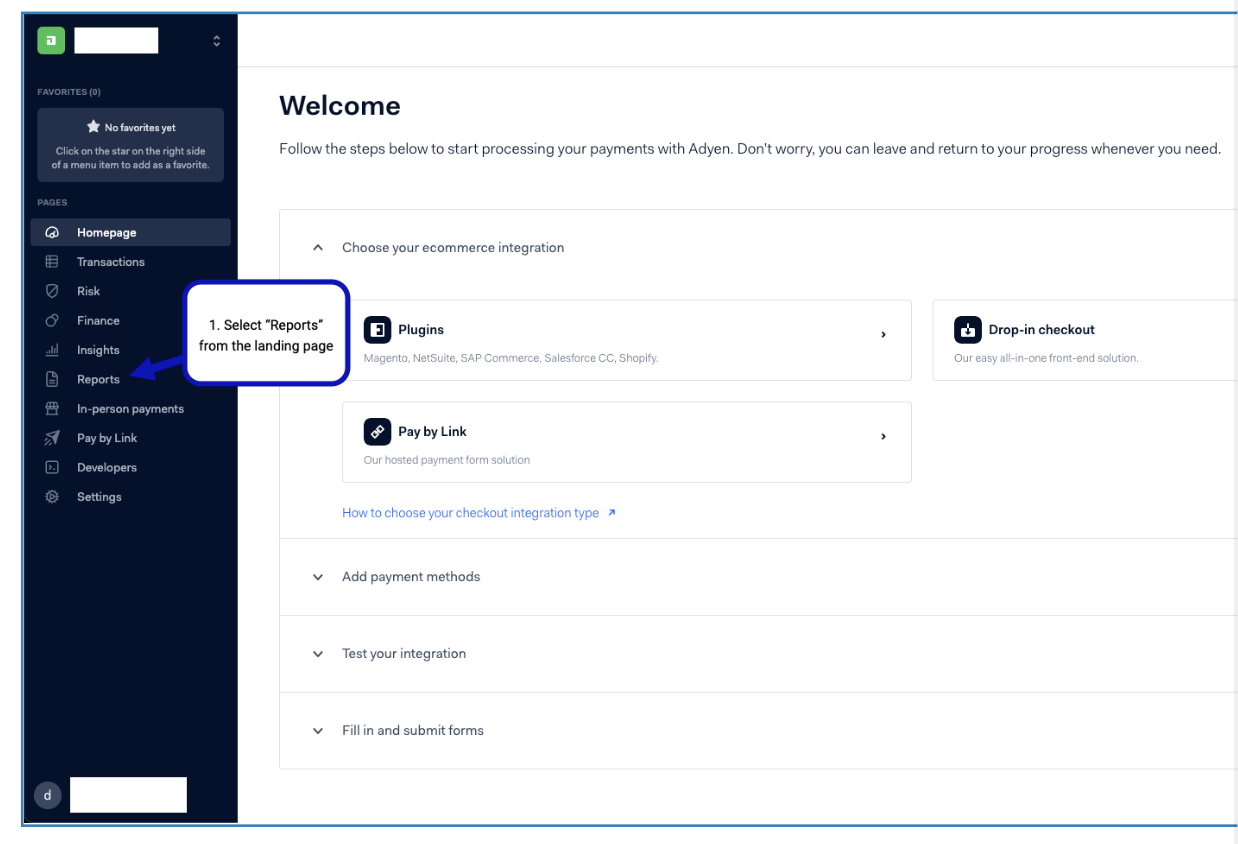Open the Homepage menu item
Image resolution: width=1238 pixels, height=844 pixels.
131,232
